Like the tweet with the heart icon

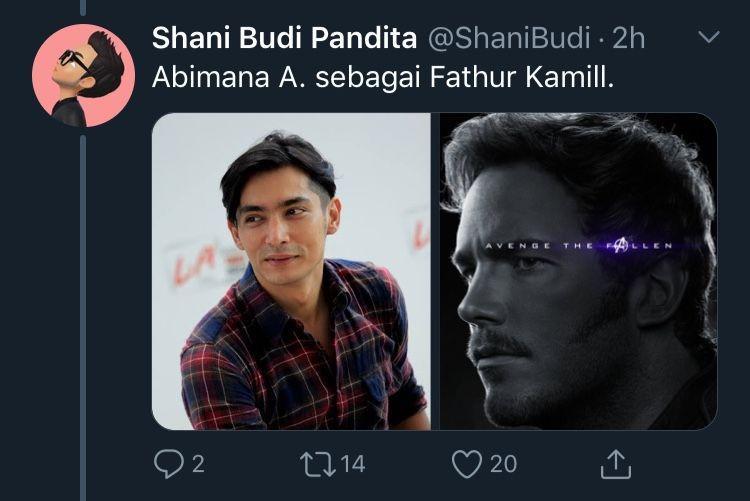pyautogui.click(x=467, y=464)
